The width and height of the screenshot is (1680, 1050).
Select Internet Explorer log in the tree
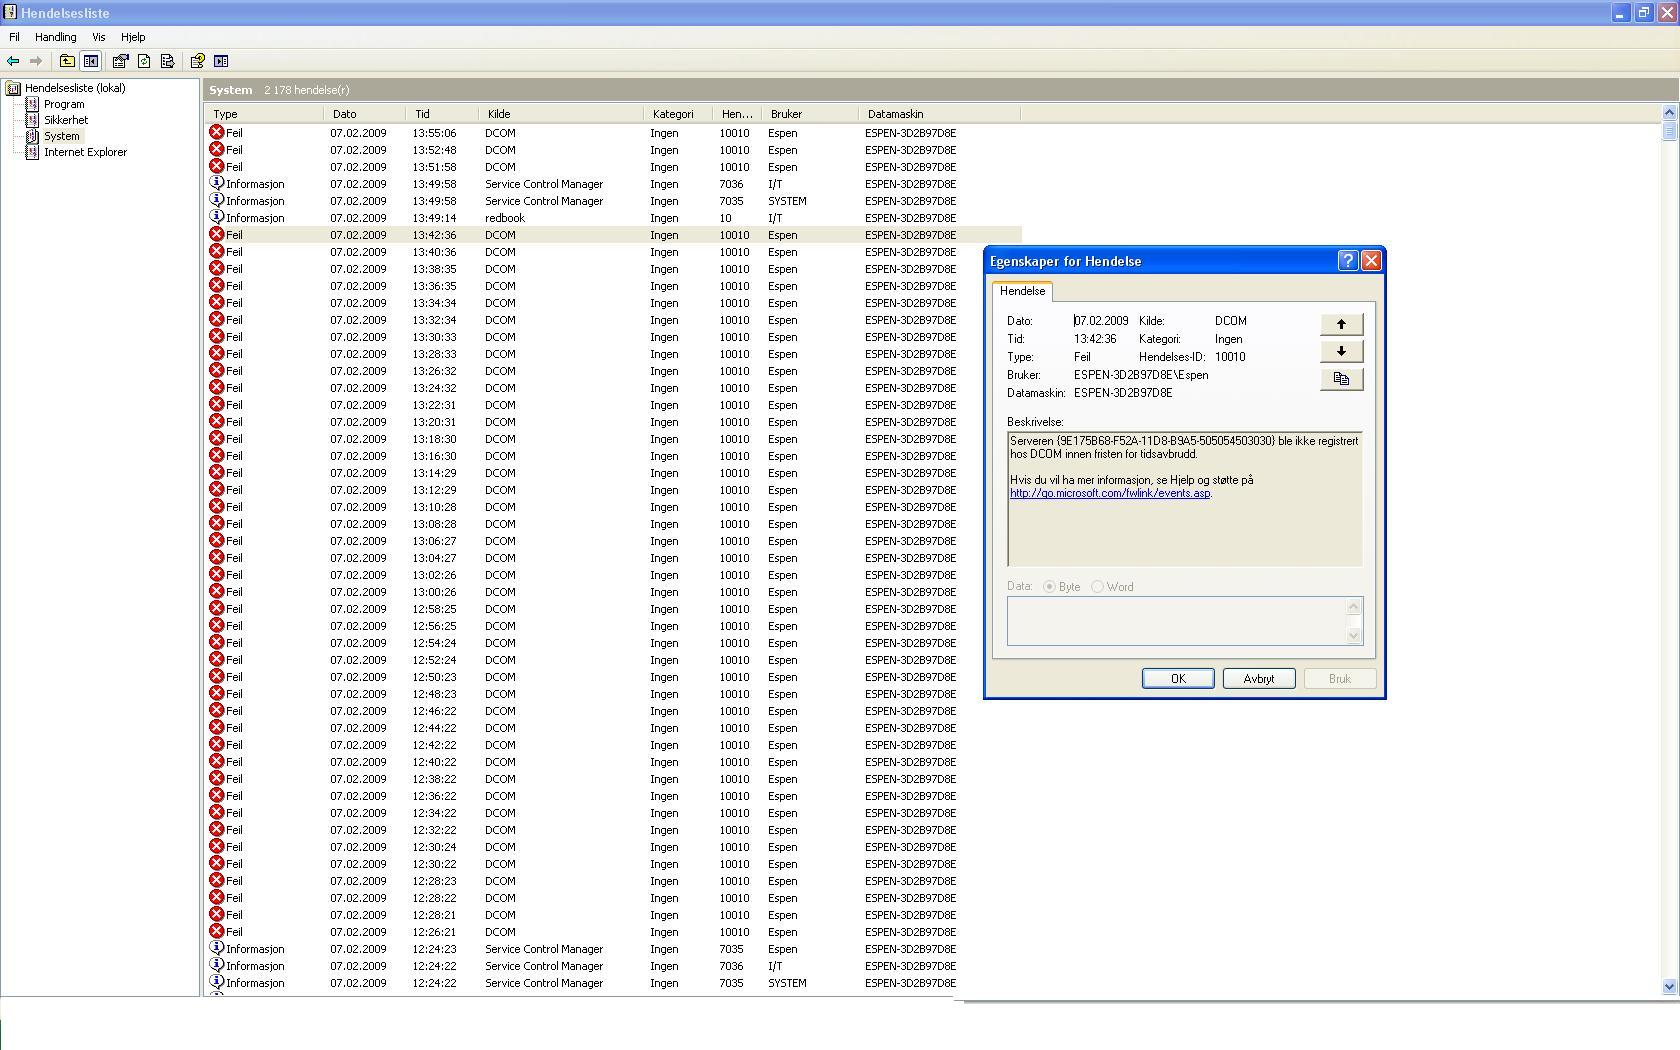tap(85, 152)
